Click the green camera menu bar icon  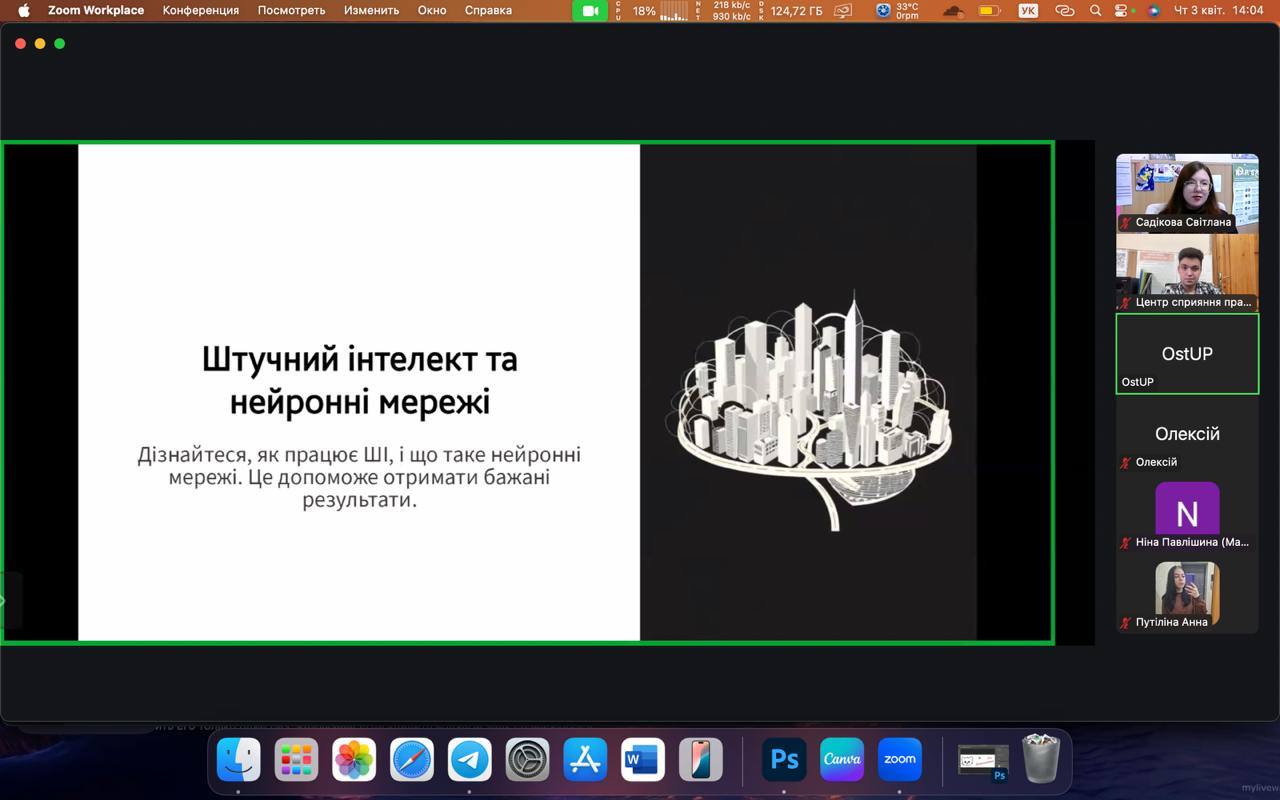(590, 11)
